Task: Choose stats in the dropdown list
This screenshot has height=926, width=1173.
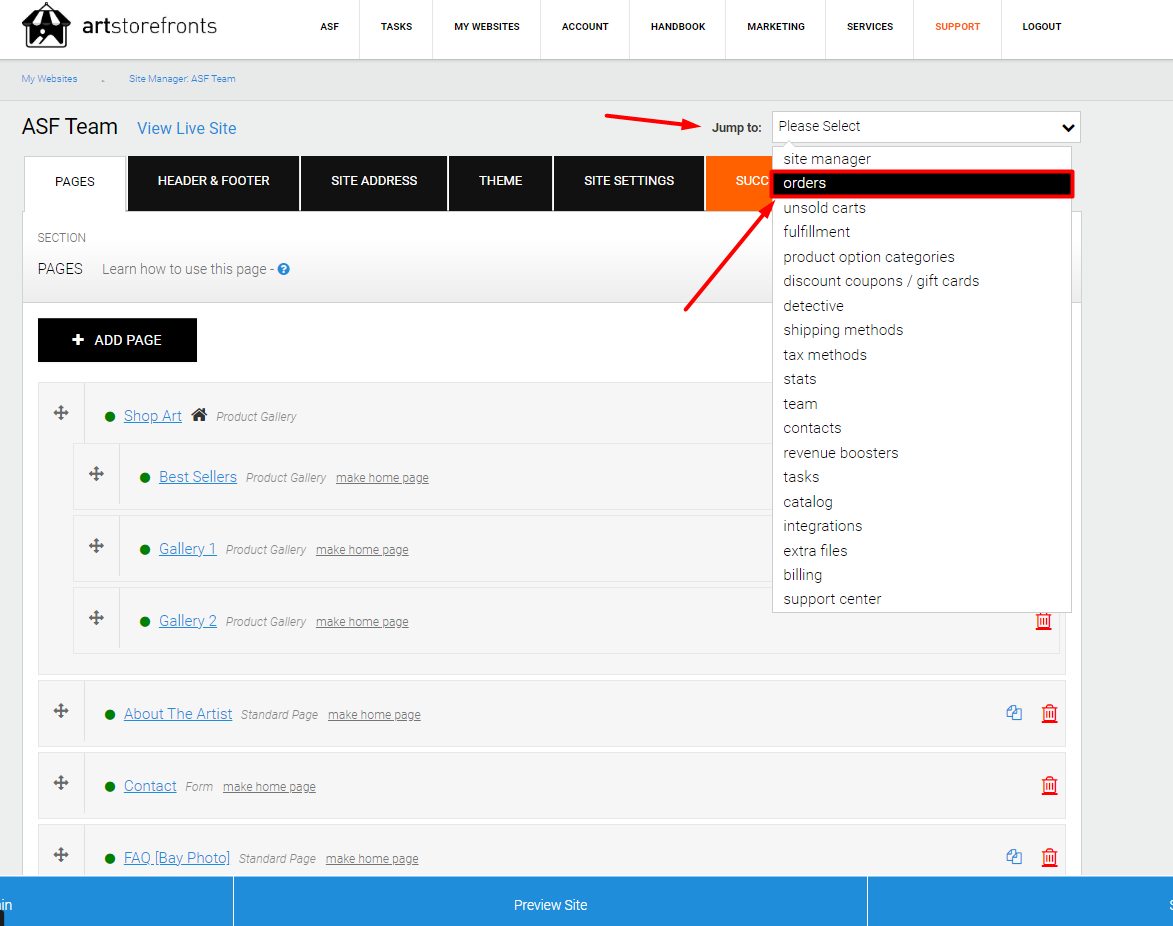Action: [x=922, y=379]
